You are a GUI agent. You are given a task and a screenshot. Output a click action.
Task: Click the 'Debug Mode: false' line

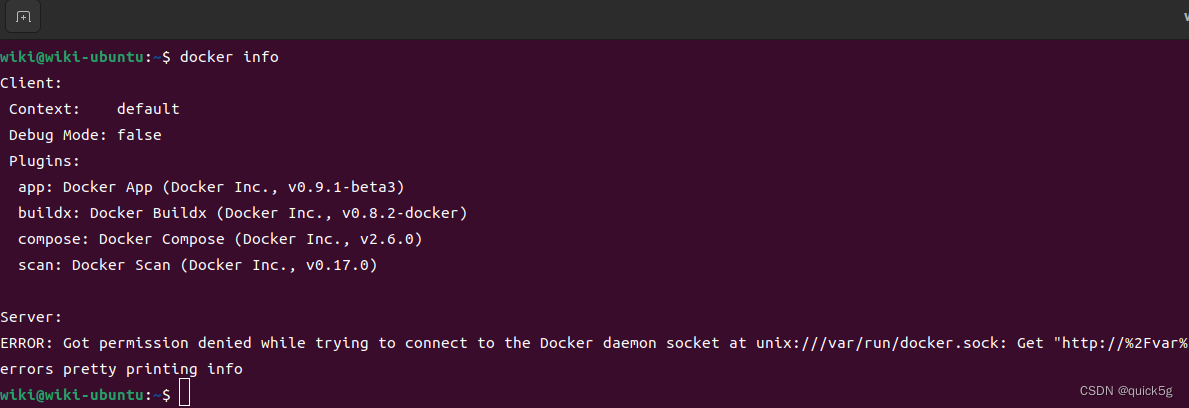pyautogui.click(x=85, y=135)
